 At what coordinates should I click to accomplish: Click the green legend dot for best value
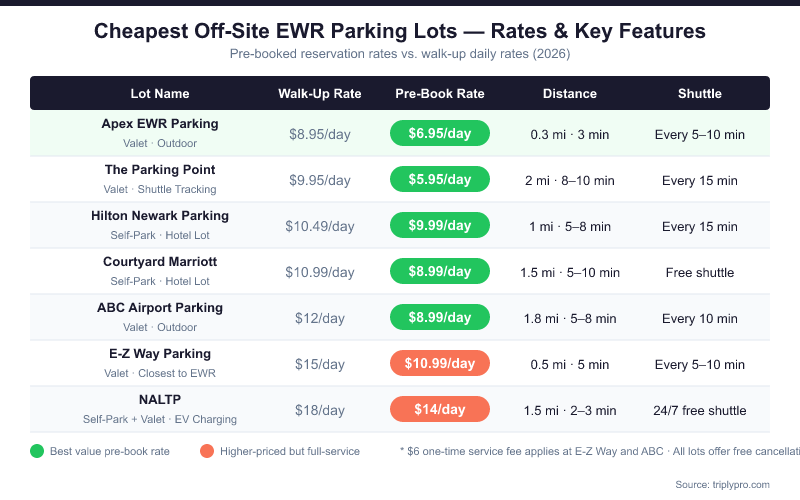(37, 451)
